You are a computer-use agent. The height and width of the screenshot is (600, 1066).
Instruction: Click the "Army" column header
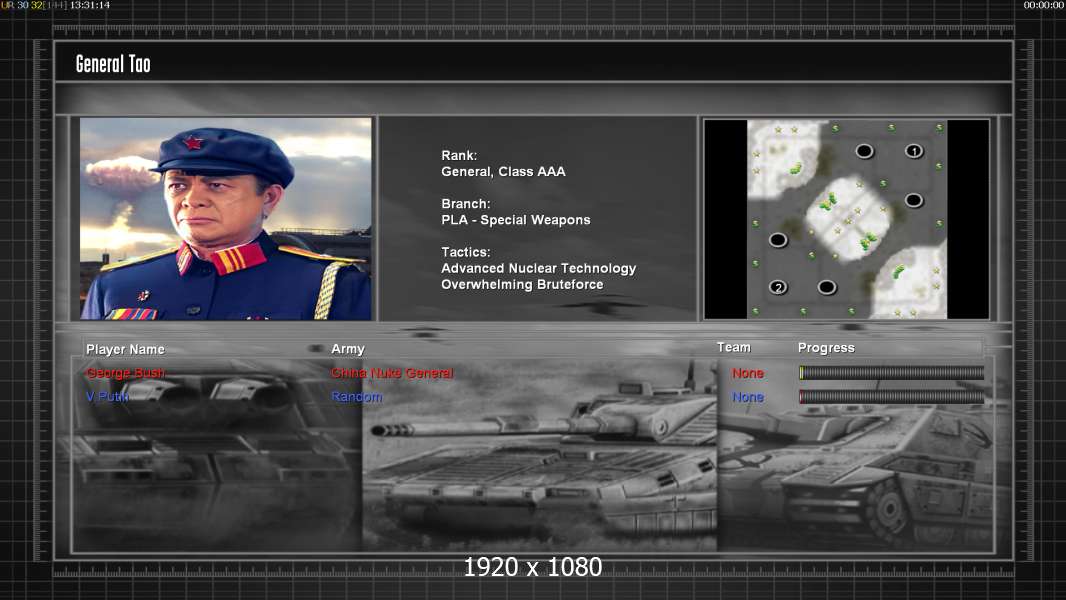(x=348, y=349)
